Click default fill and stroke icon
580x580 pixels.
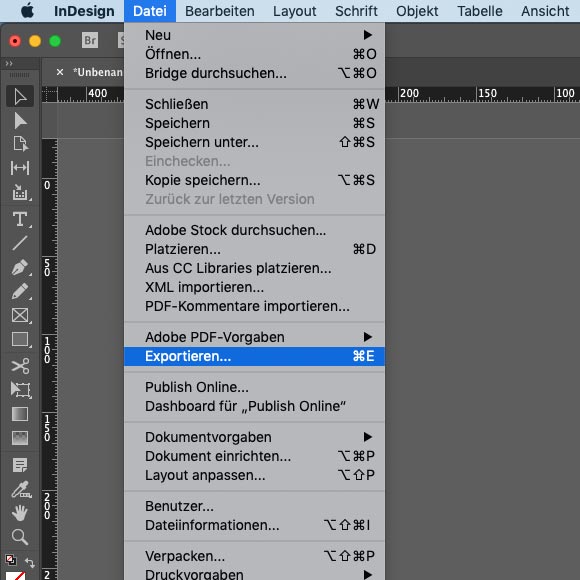[x=10, y=560]
